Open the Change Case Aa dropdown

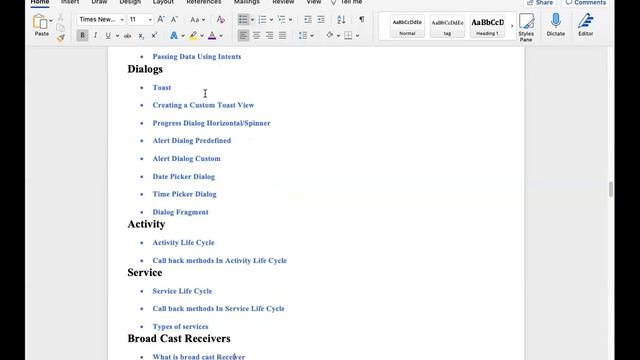198,20
